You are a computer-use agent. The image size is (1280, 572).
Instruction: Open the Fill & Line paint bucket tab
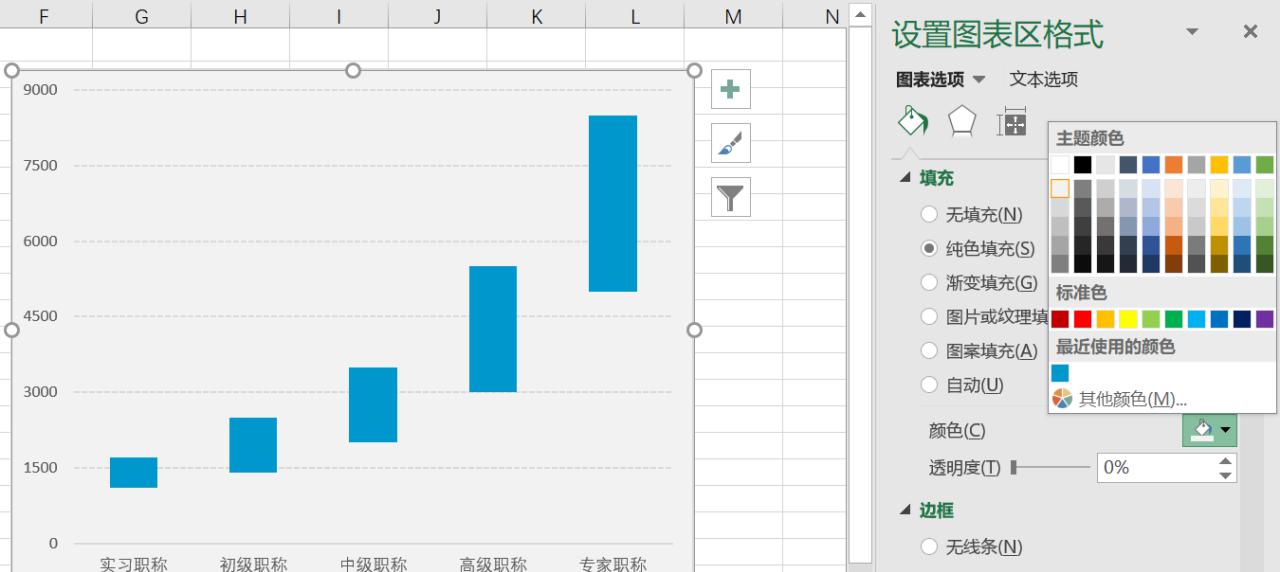coord(913,120)
